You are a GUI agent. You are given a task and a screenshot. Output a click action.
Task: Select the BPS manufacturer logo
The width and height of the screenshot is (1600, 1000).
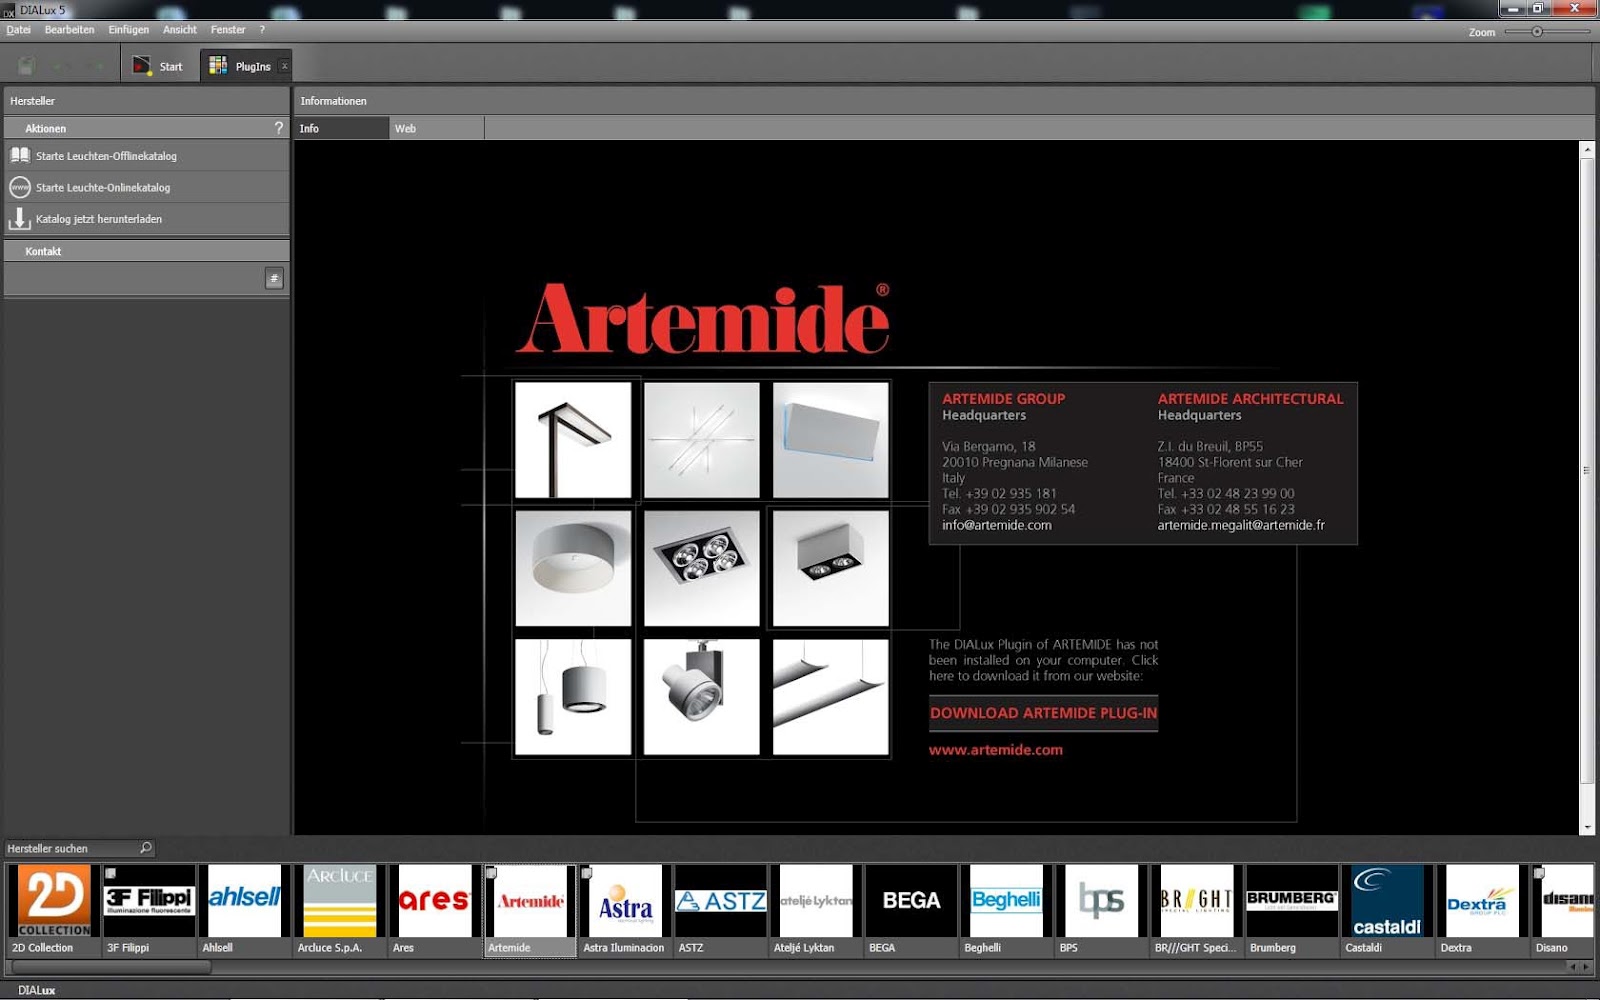pos(1101,901)
